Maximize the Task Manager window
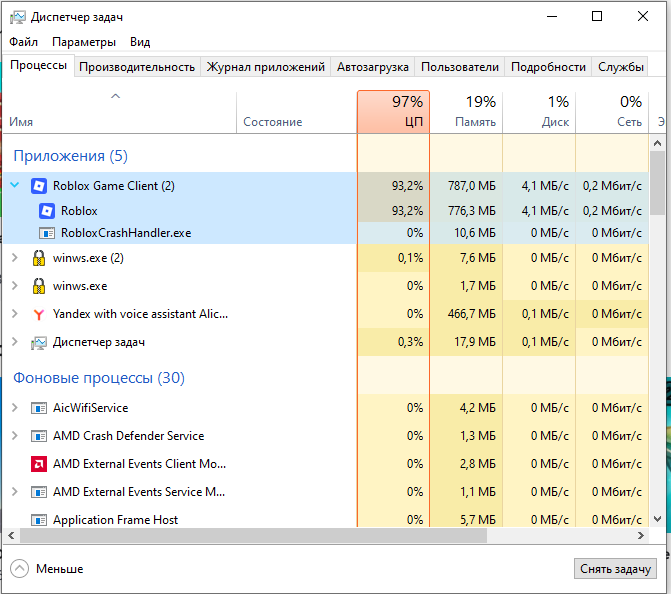This screenshot has width=671, height=594. tap(597, 17)
